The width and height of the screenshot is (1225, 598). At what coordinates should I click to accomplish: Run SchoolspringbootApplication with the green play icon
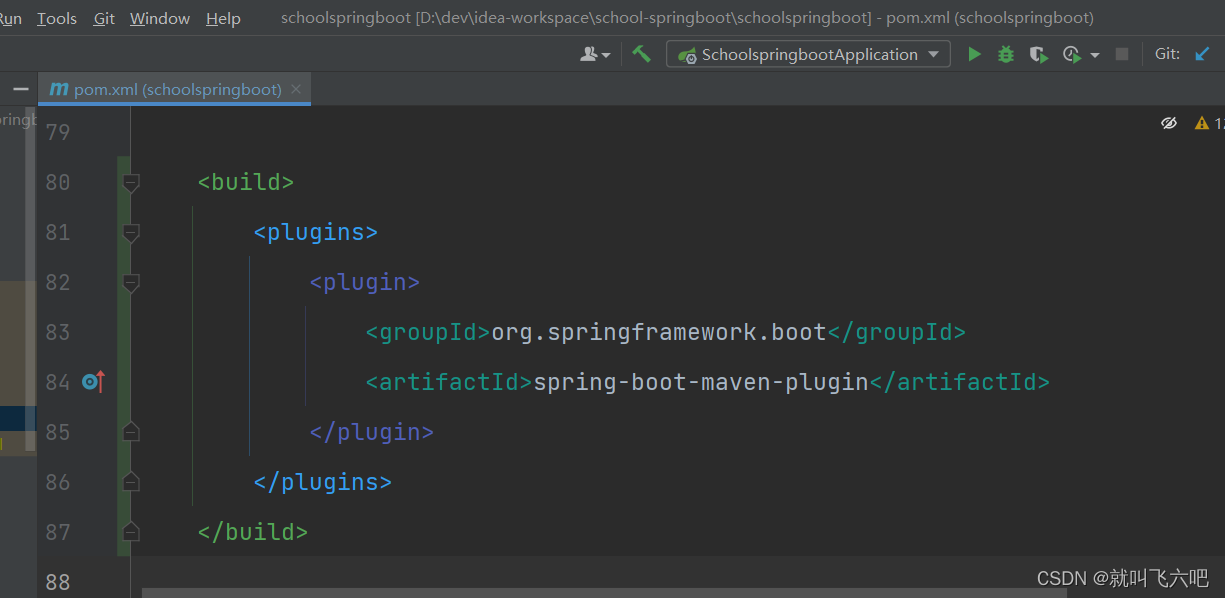[974, 54]
